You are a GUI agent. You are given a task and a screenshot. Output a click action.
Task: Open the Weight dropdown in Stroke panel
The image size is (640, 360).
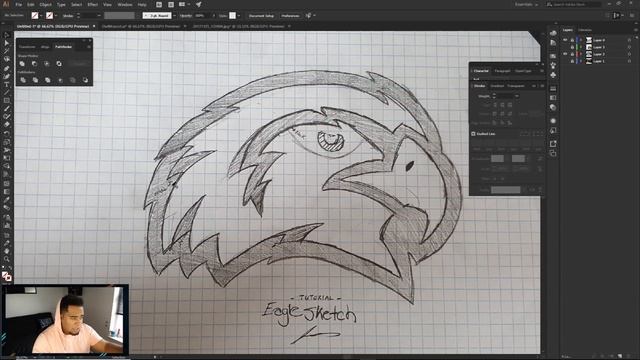point(517,96)
